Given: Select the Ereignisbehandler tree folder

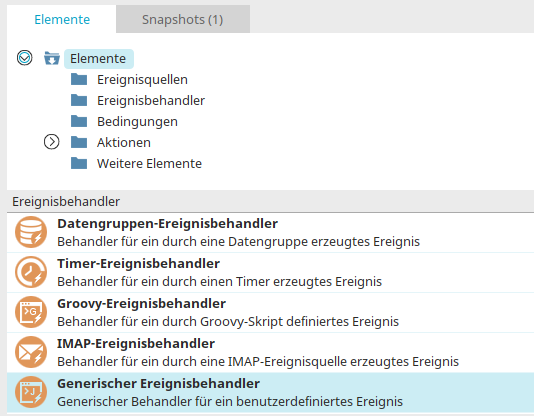Looking at the screenshot, I should (x=151, y=101).
